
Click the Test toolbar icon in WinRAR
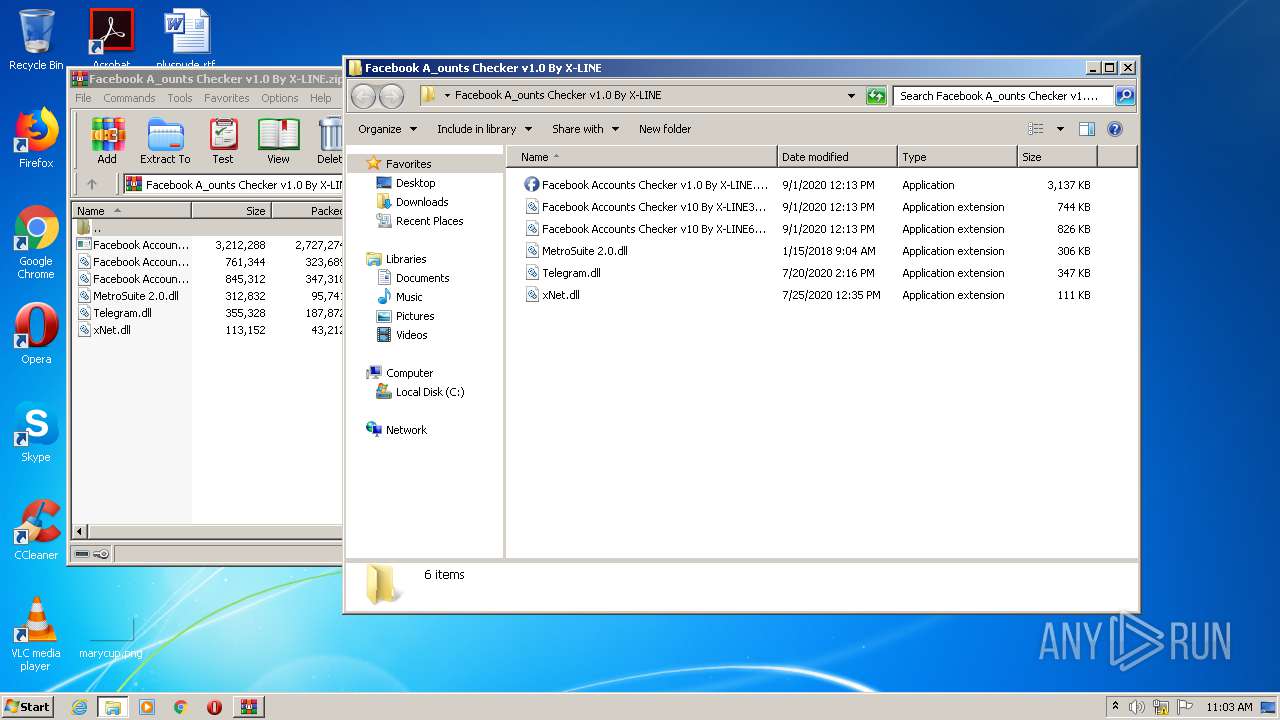(x=223, y=141)
